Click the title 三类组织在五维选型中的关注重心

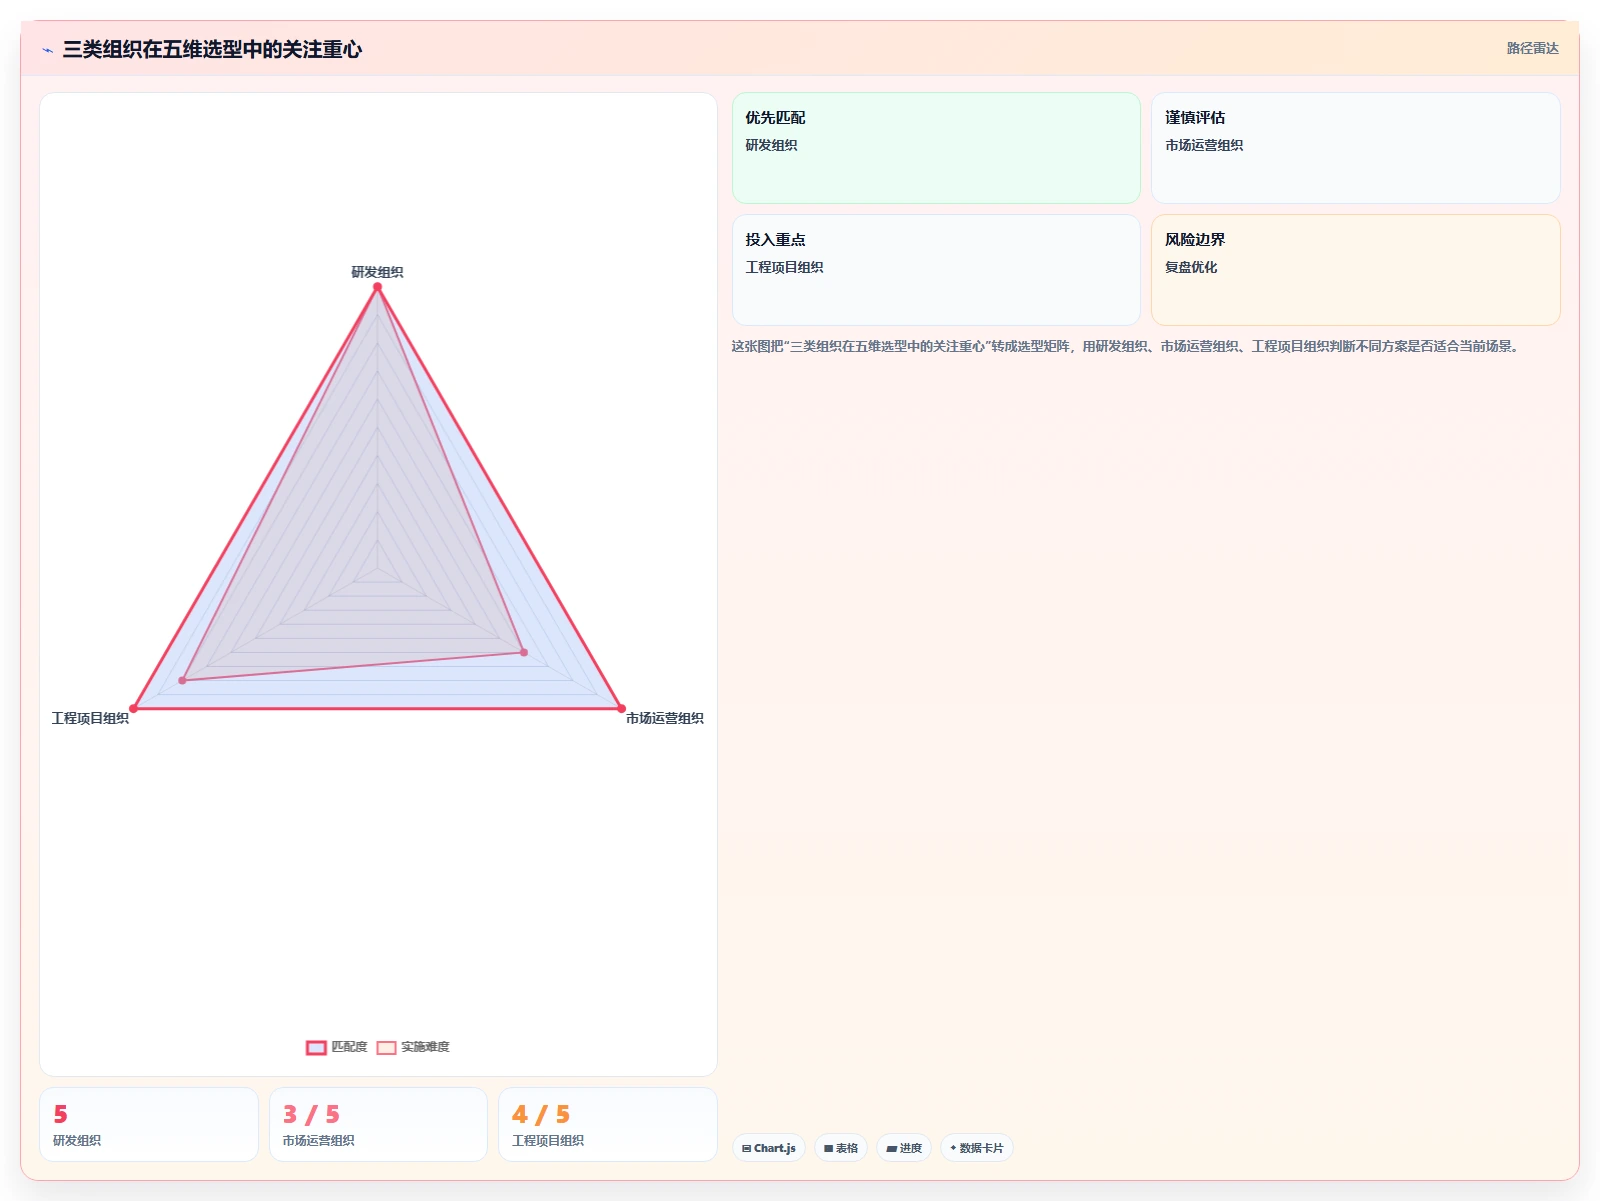point(212,49)
